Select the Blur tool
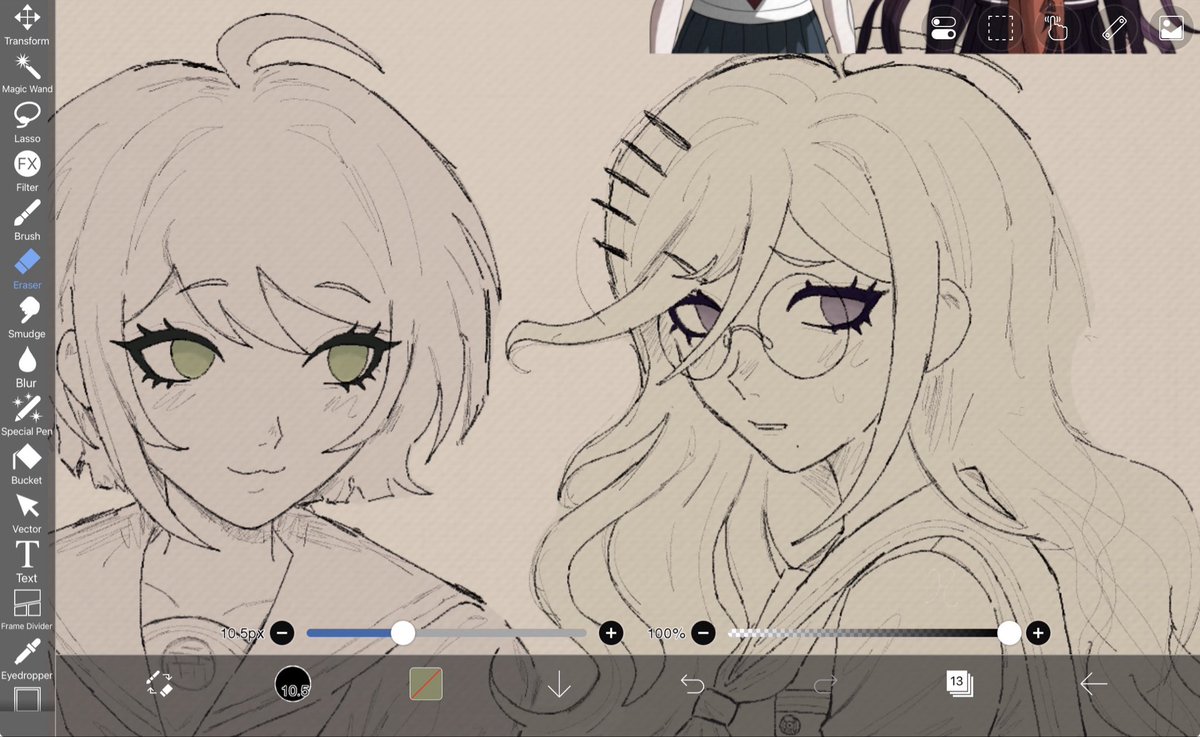 [x=27, y=367]
